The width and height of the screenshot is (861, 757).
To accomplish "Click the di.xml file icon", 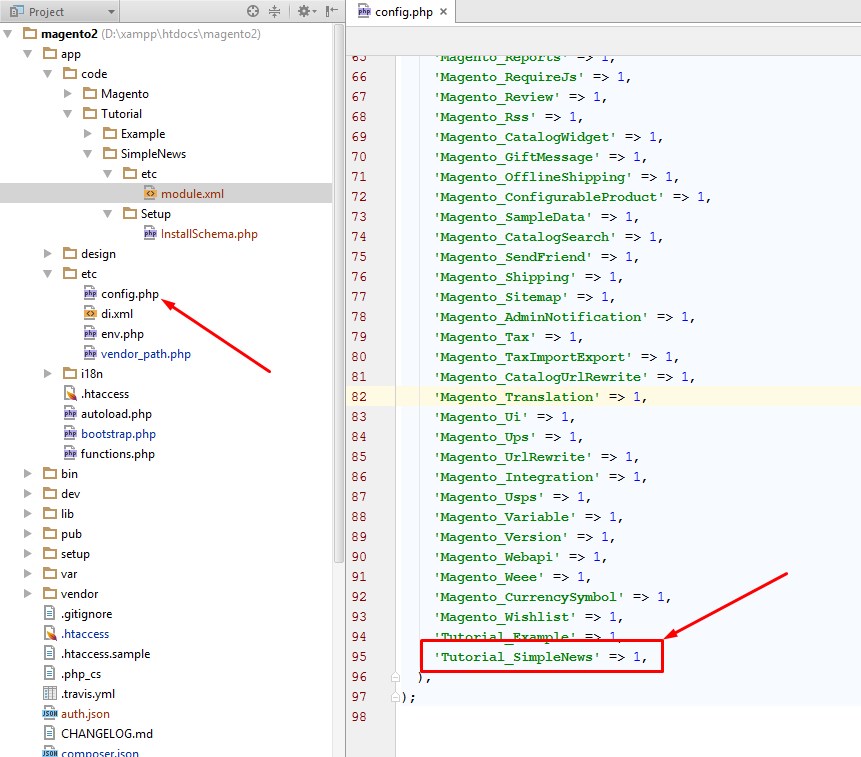I will pyautogui.click(x=90, y=313).
